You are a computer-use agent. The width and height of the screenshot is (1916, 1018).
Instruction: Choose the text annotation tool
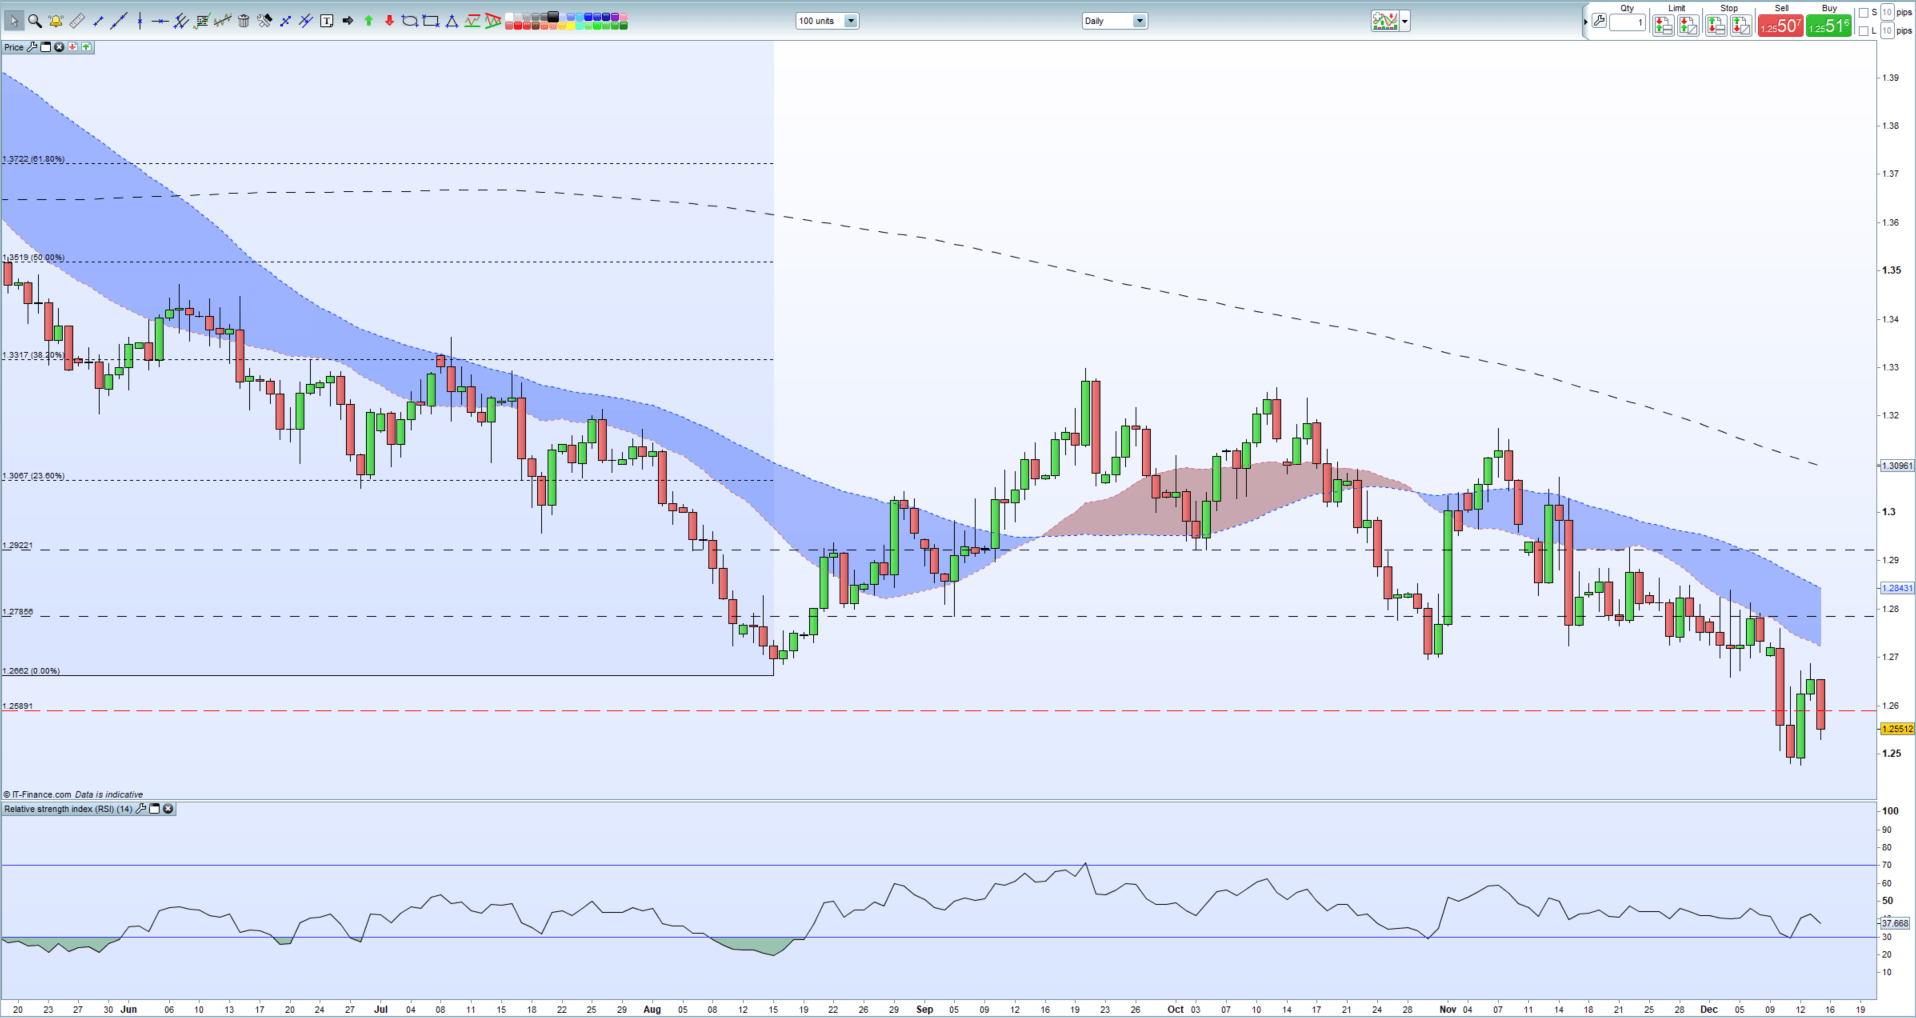(x=326, y=21)
